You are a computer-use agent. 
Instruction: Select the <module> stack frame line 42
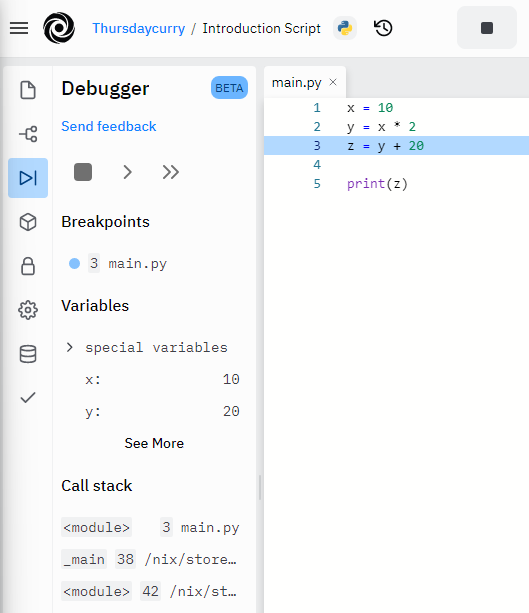coord(151,591)
